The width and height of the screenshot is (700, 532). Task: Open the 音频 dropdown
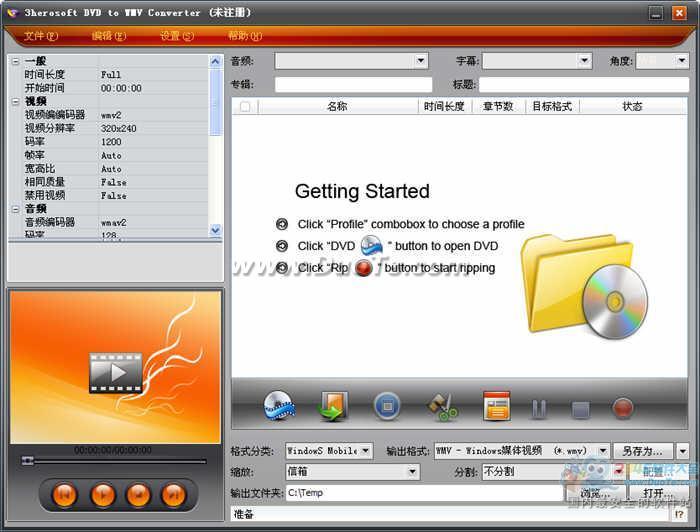pos(420,61)
